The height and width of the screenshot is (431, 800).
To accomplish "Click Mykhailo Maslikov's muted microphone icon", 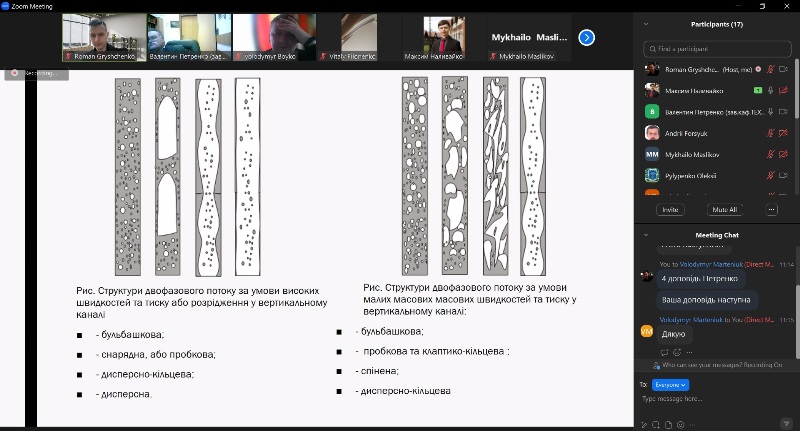I will [x=771, y=154].
